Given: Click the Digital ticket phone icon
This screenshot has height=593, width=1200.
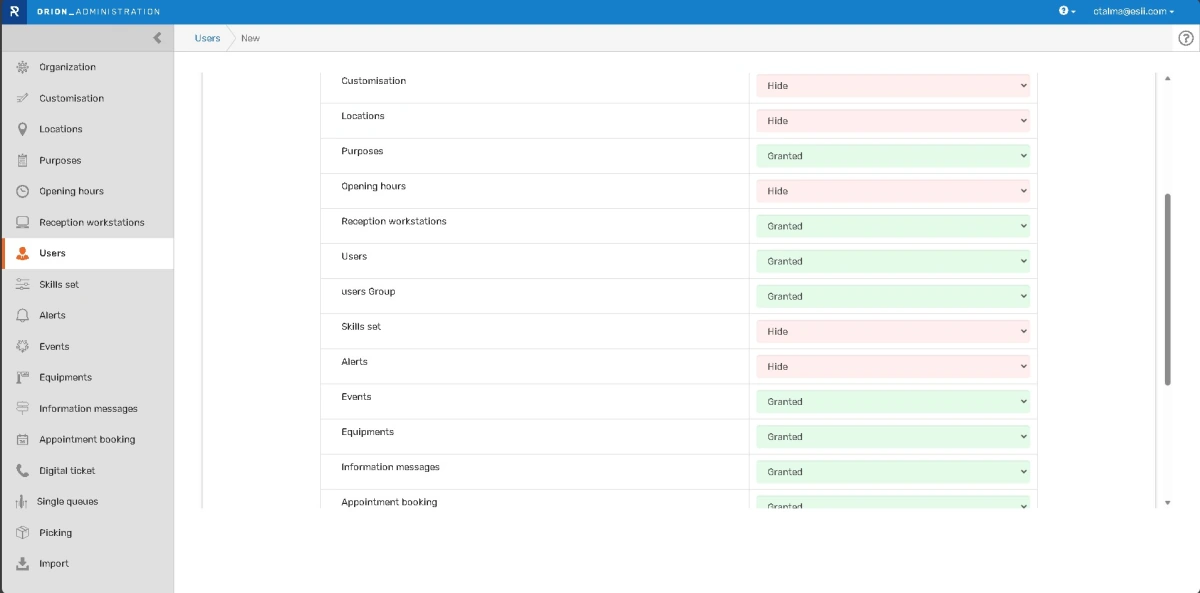Looking at the screenshot, I should pos(22,470).
